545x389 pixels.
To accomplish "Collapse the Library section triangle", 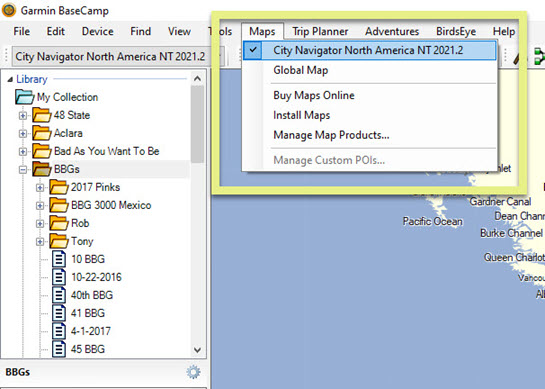I will pos(10,80).
